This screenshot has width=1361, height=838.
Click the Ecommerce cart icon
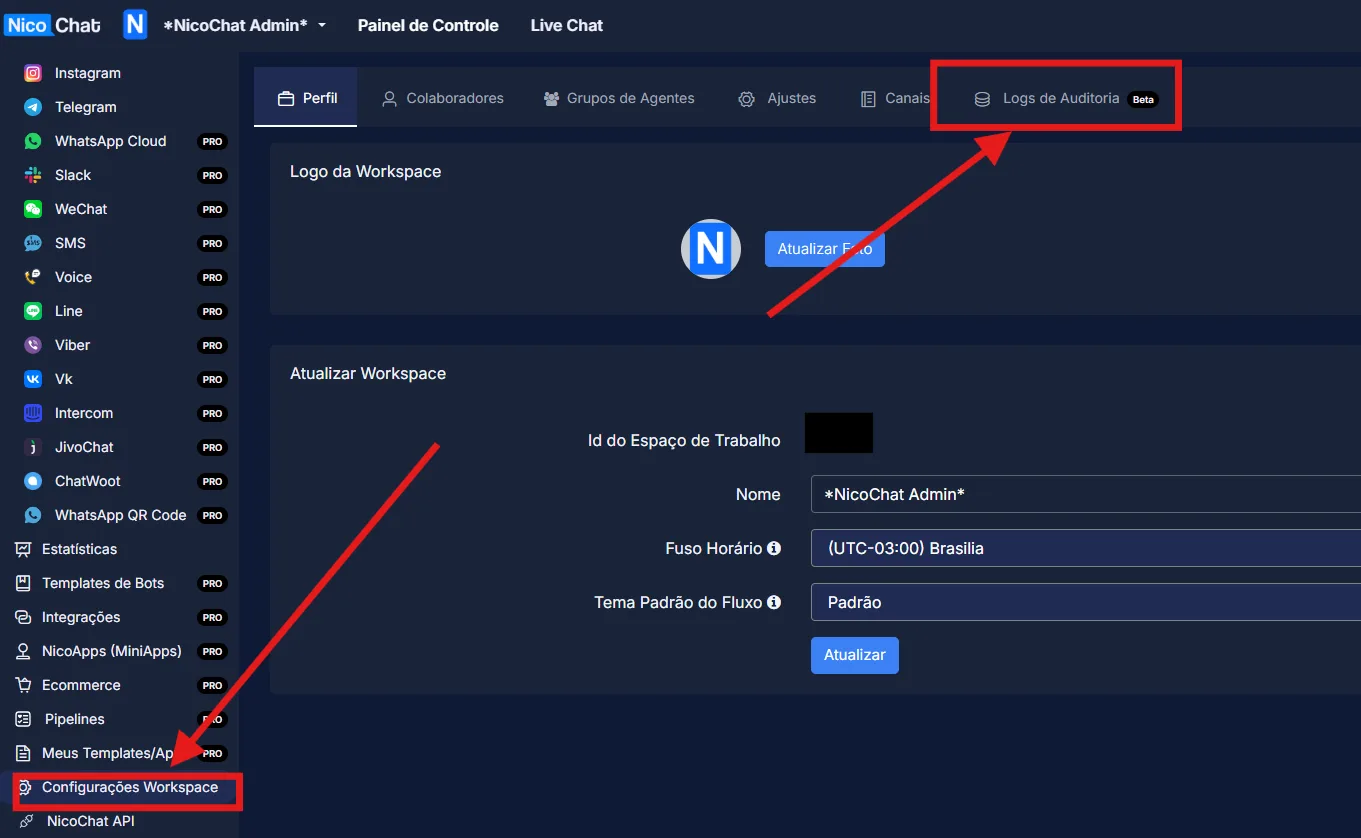click(23, 685)
